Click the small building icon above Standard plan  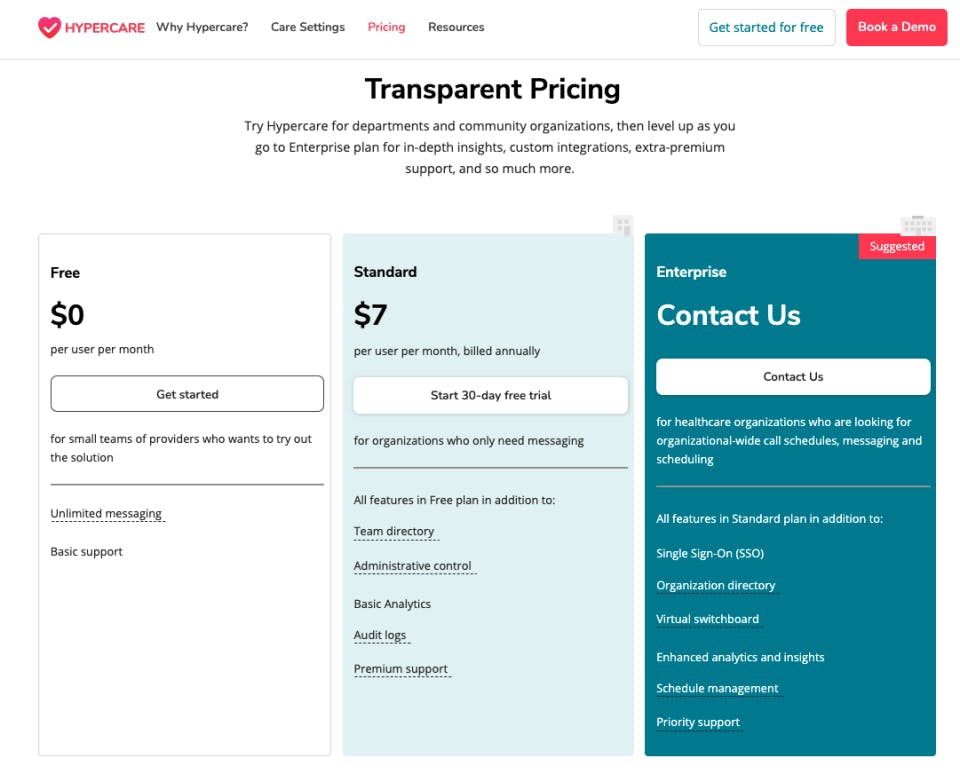pyautogui.click(x=623, y=225)
